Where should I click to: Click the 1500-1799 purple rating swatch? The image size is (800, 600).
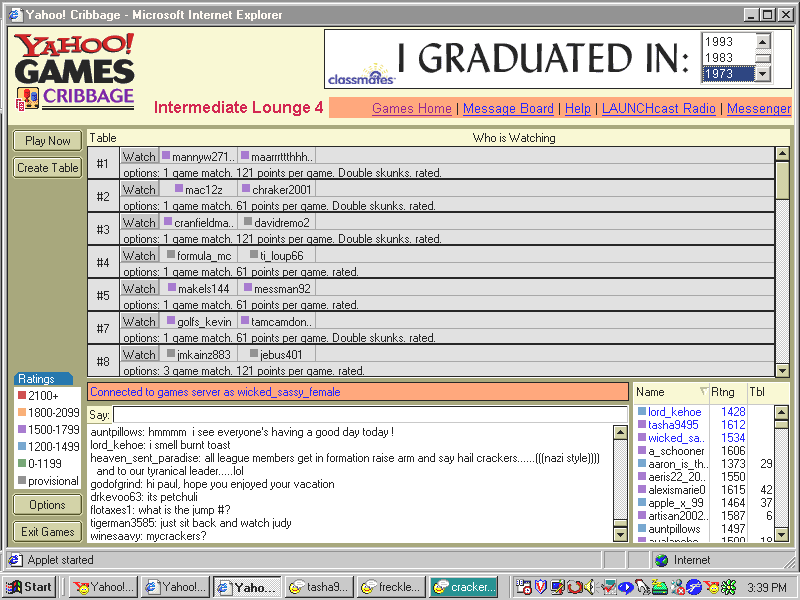[x=22, y=429]
